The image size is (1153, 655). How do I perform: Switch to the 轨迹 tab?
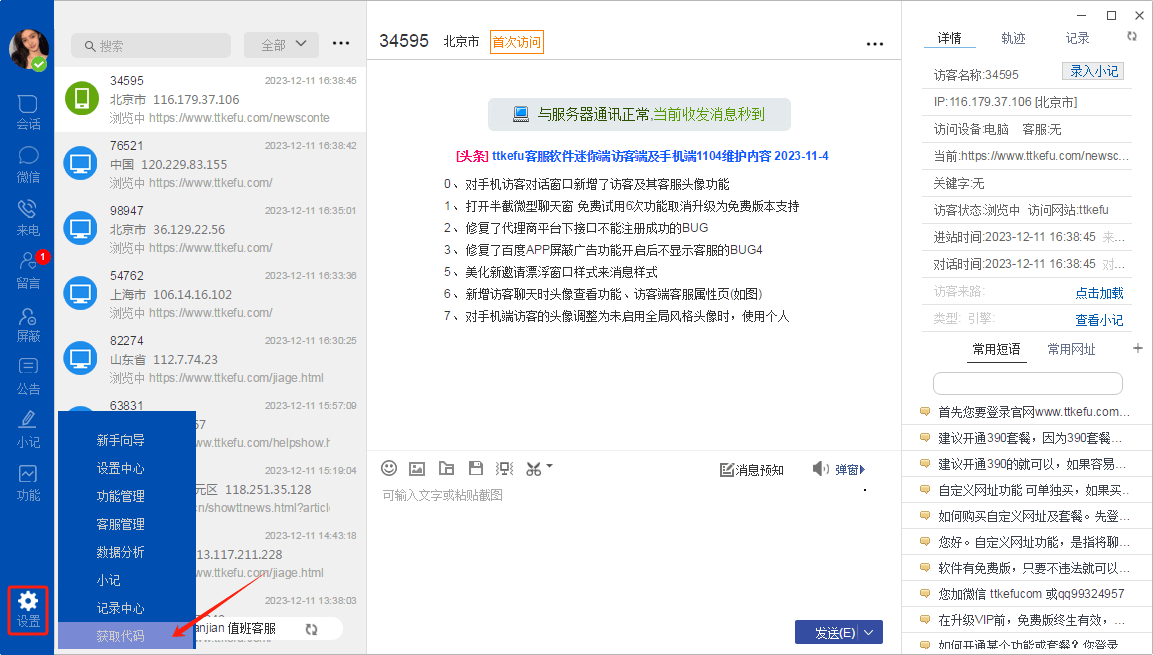1013,37
